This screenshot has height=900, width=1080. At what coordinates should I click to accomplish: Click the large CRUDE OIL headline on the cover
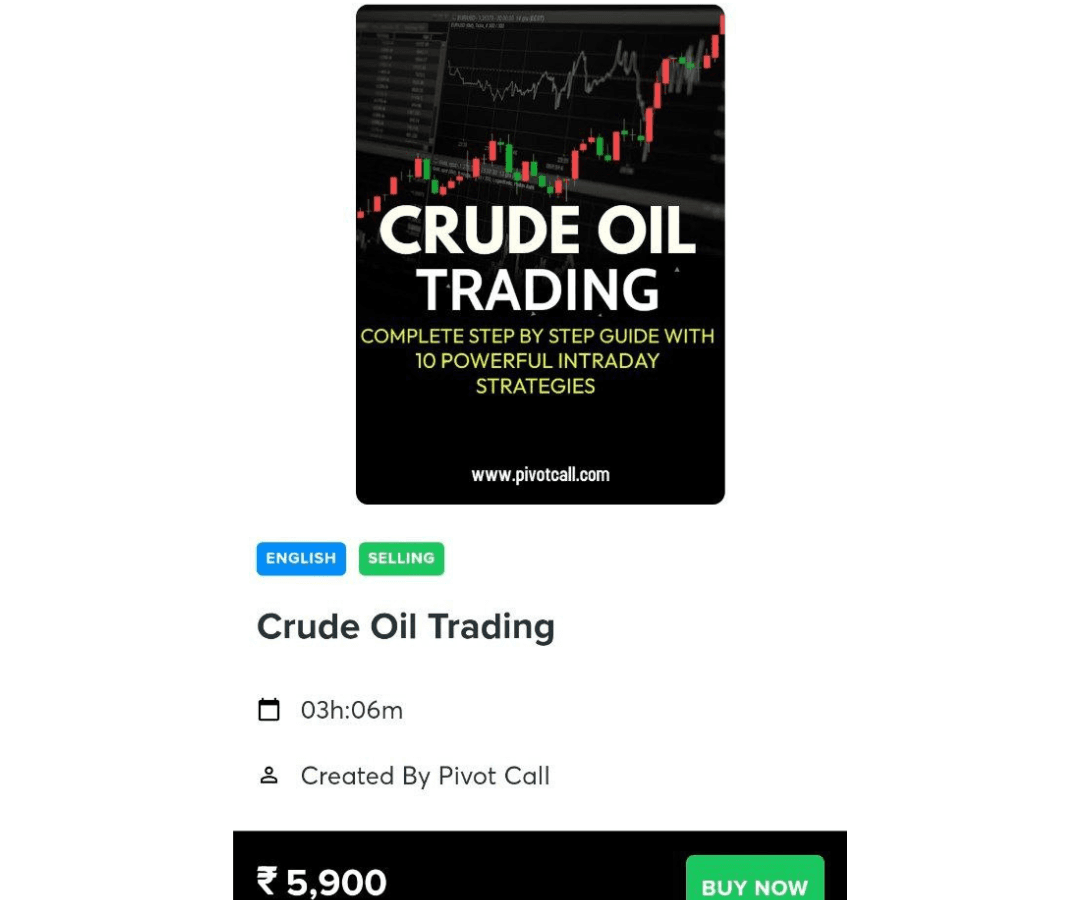tap(537, 230)
